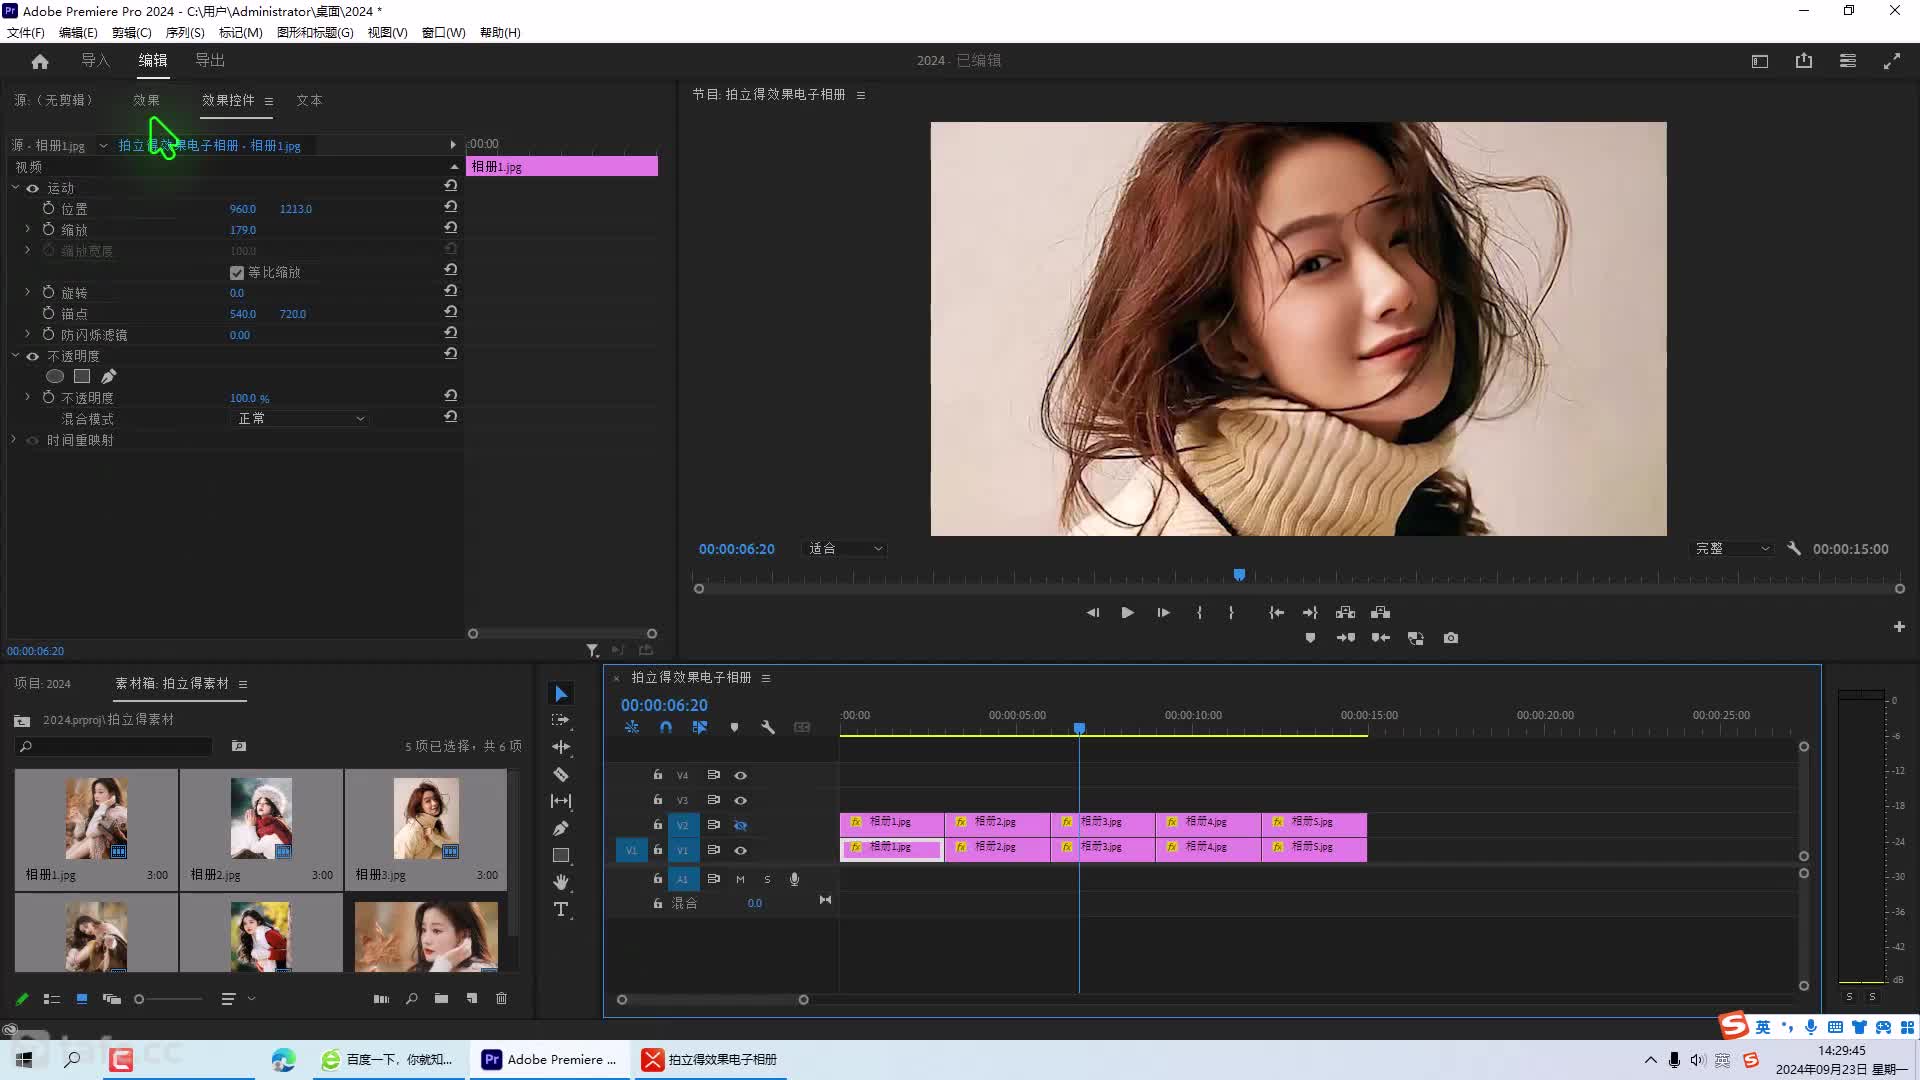Toggle V2 track output eye
The width and height of the screenshot is (1920, 1080).
coord(741,826)
